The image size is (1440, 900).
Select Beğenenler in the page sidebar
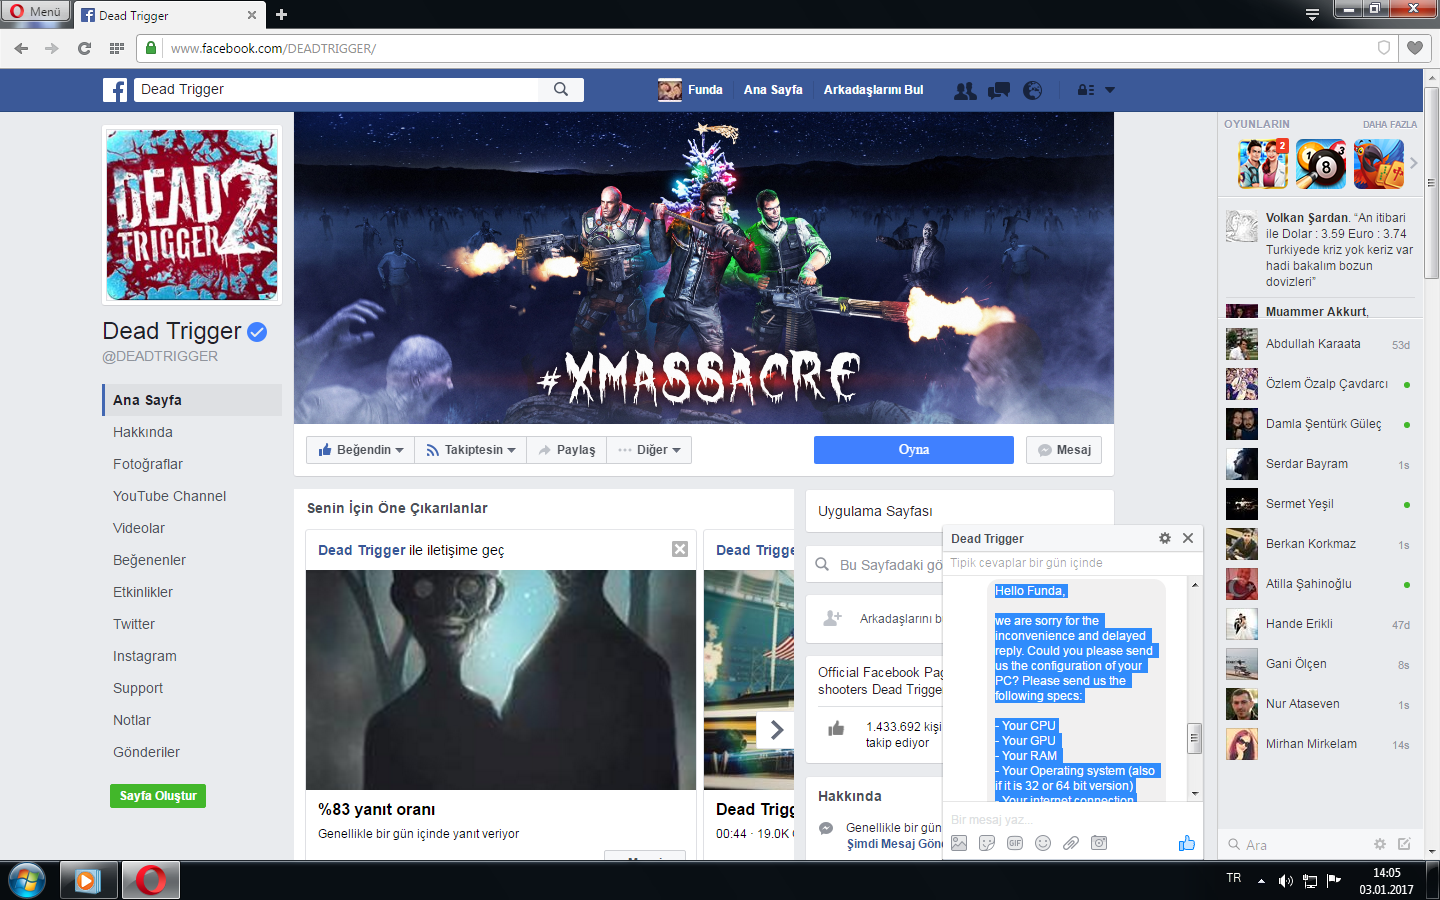[x=150, y=560]
